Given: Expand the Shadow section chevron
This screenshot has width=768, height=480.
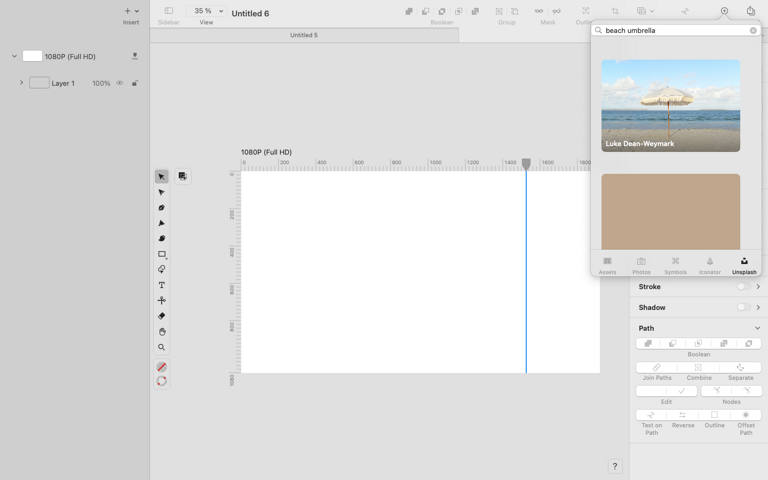Looking at the screenshot, I should click(x=758, y=307).
